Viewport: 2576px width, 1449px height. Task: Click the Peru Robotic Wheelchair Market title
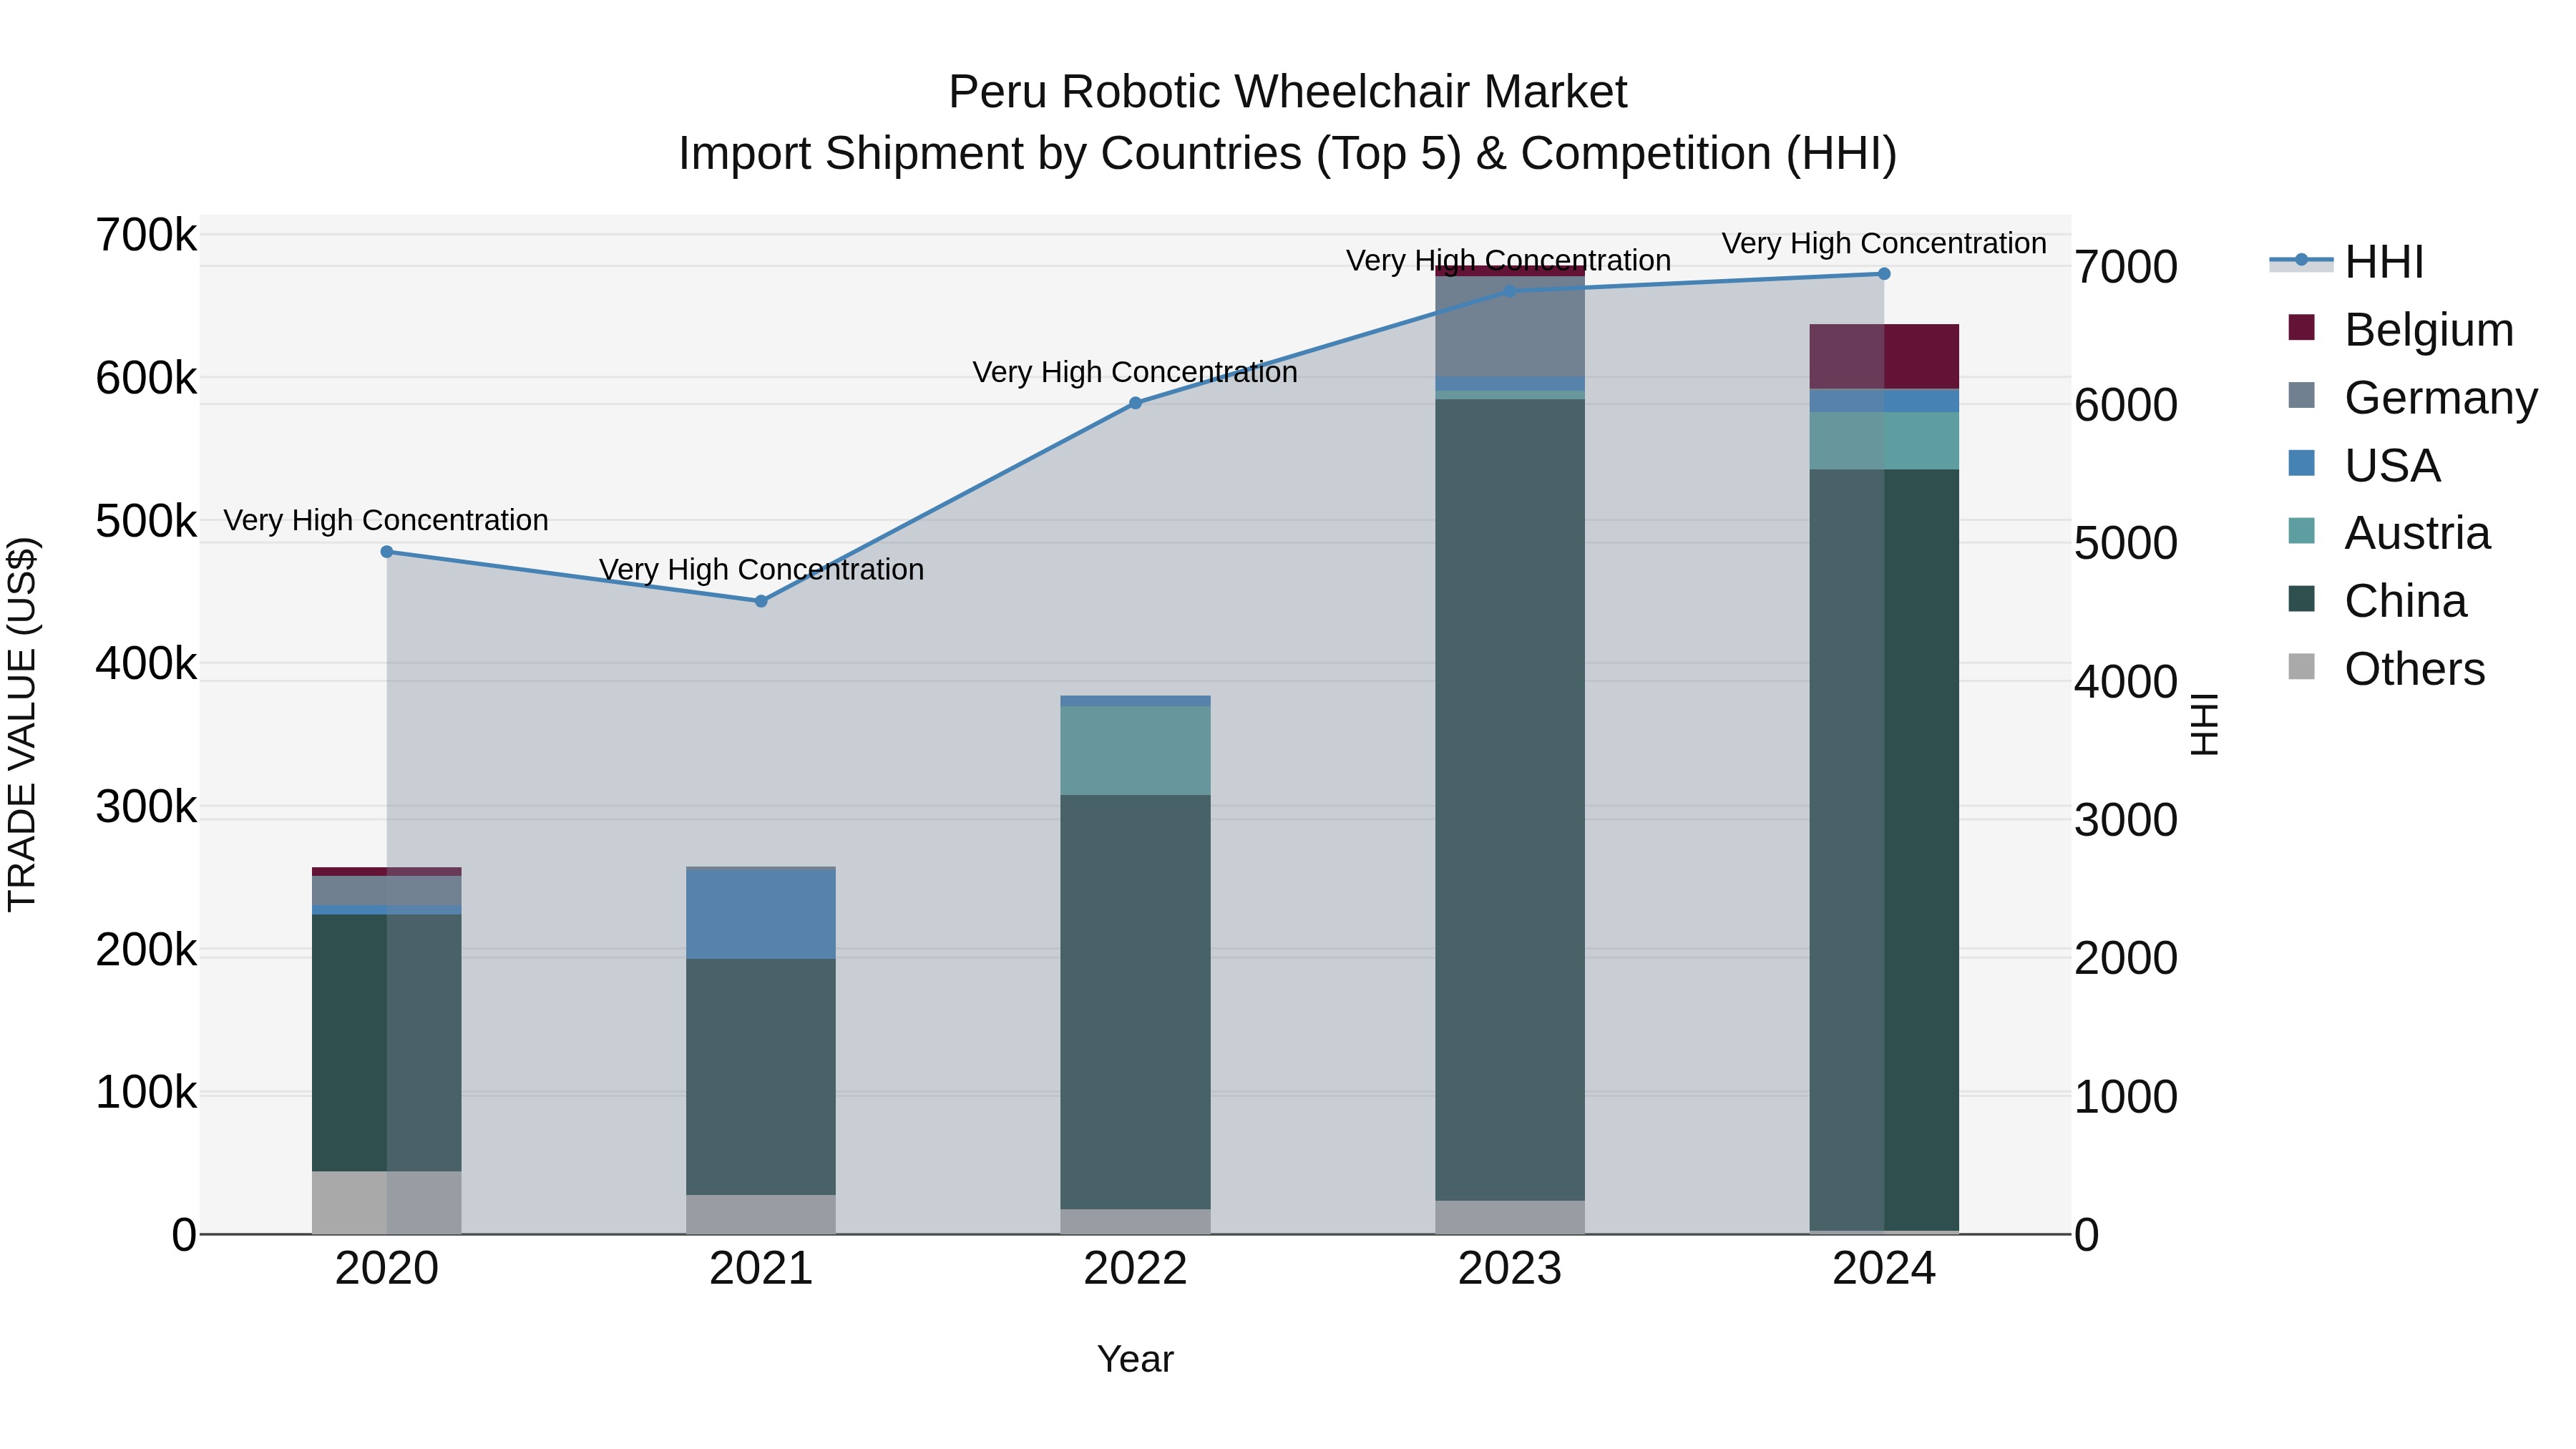point(1288,92)
